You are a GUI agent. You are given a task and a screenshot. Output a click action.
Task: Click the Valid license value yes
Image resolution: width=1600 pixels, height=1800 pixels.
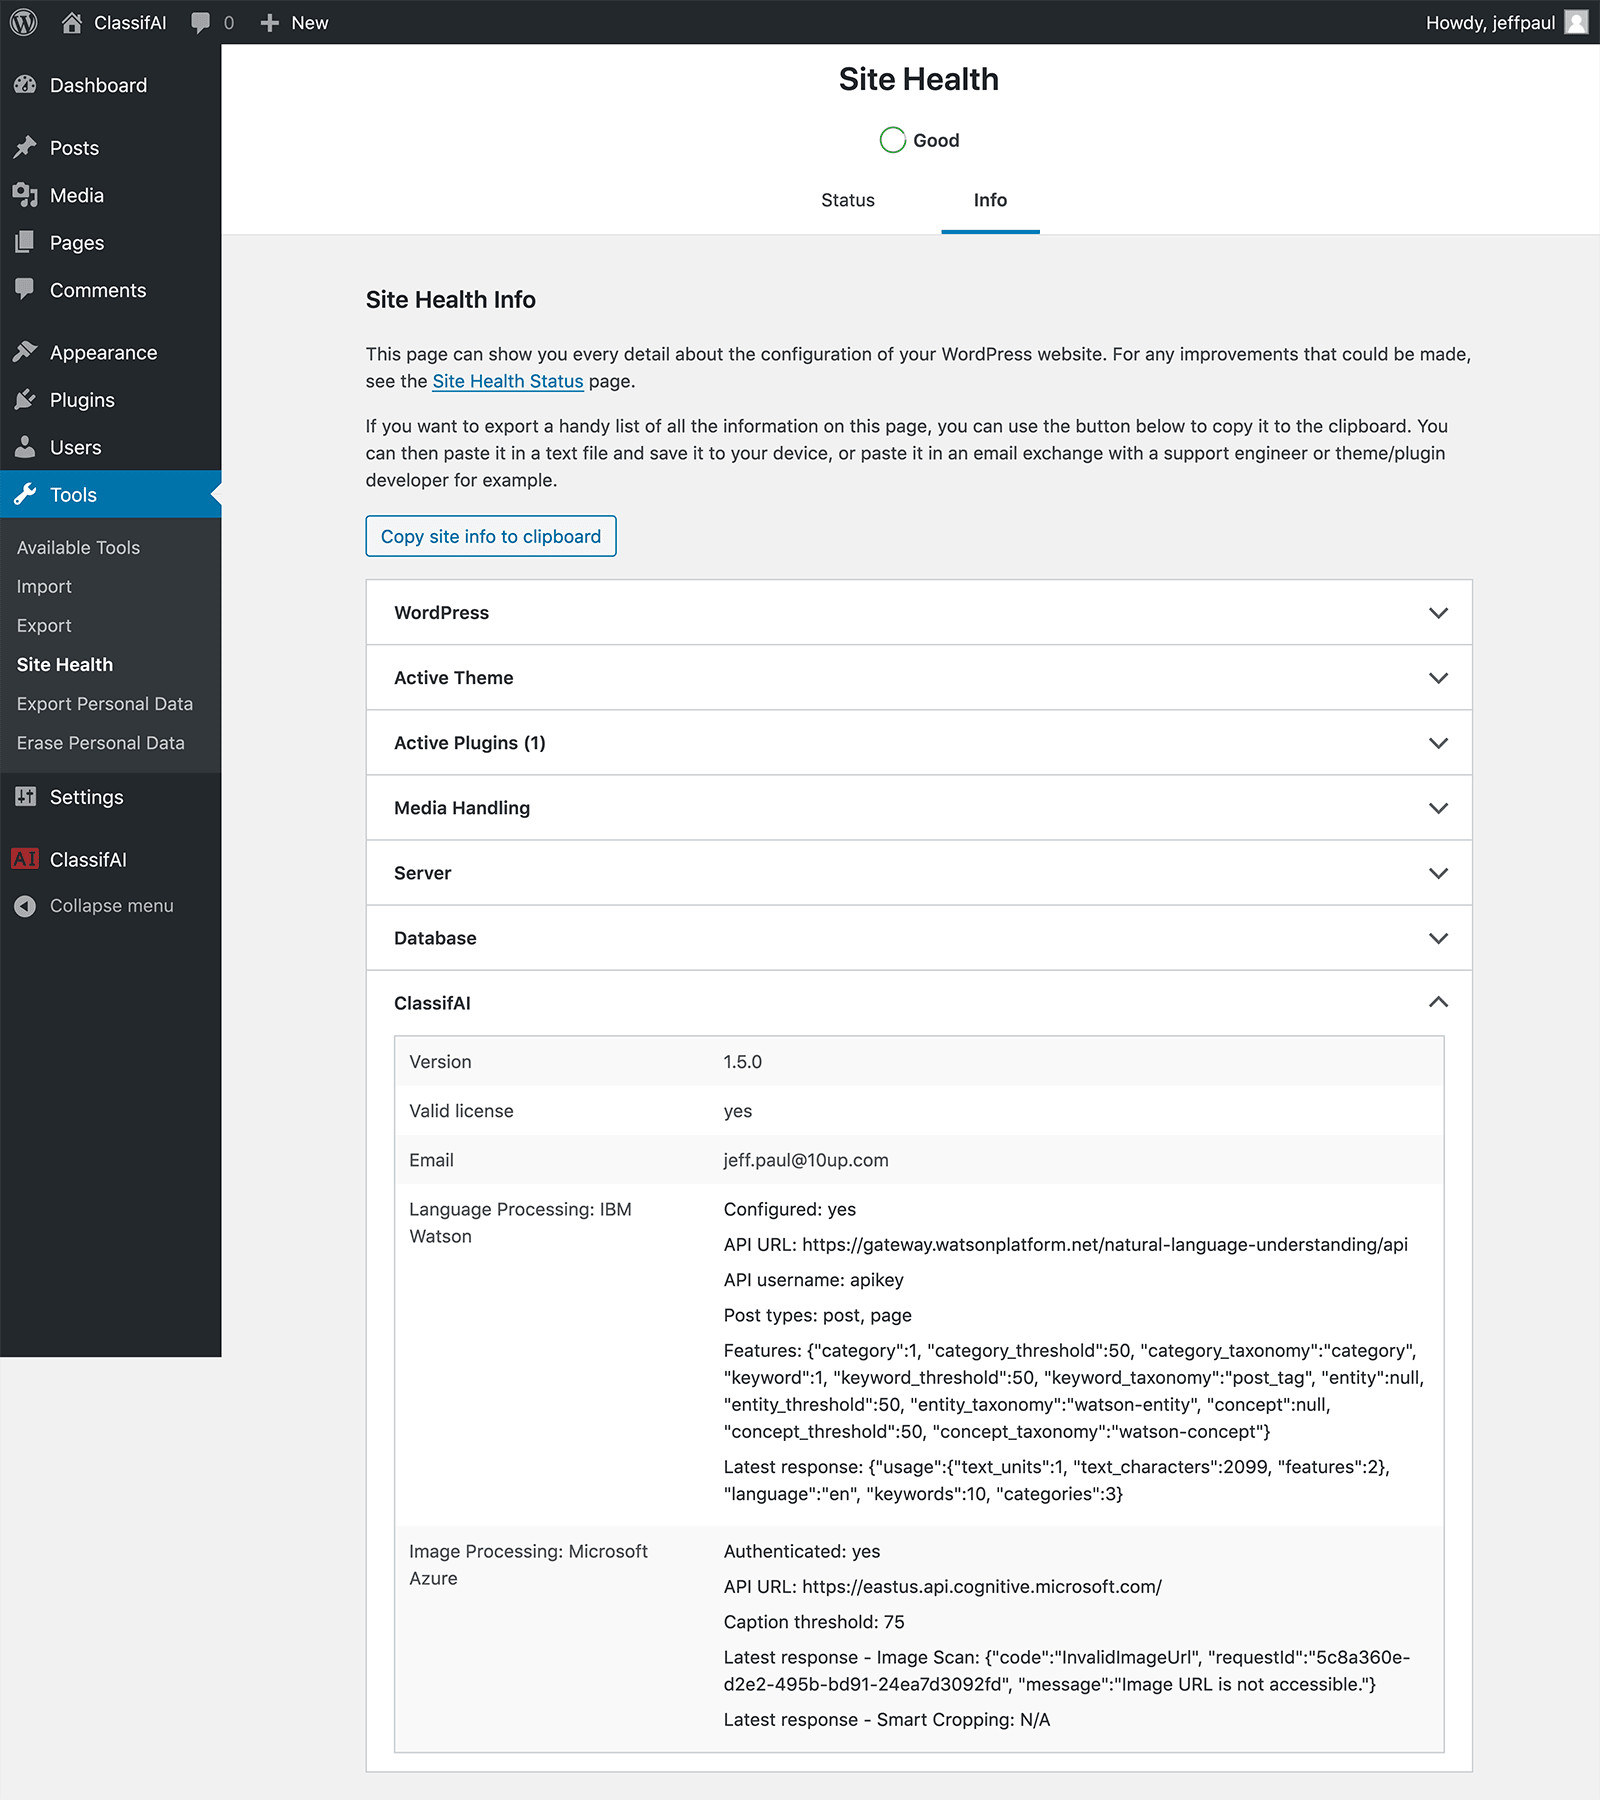coord(738,1111)
